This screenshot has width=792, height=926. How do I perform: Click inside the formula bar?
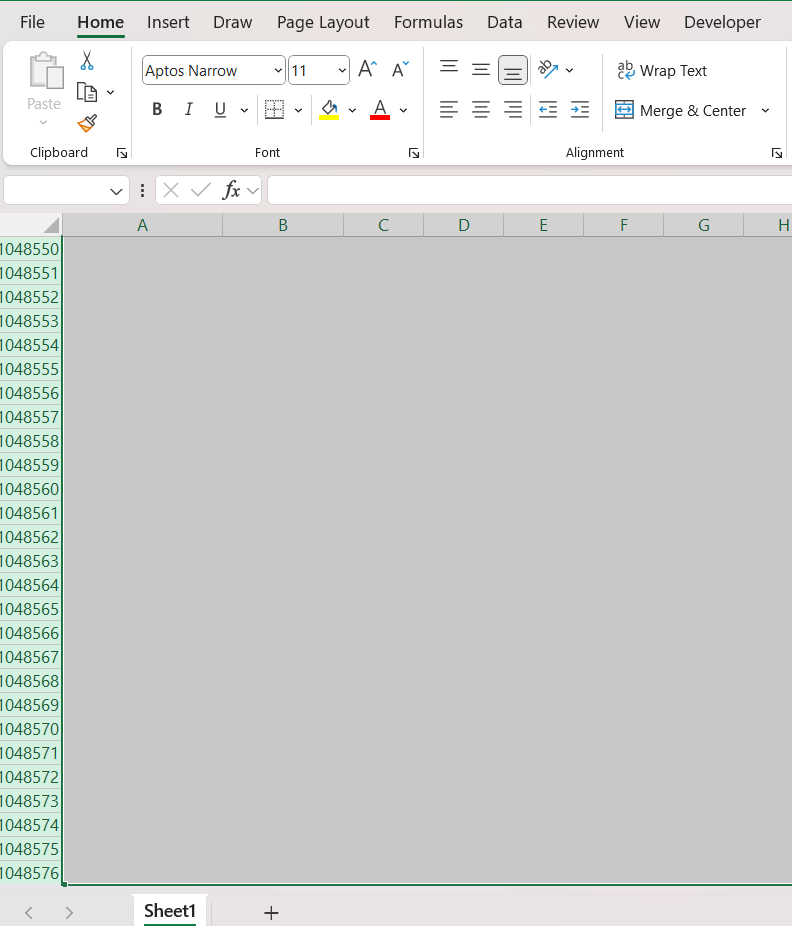coord(530,190)
